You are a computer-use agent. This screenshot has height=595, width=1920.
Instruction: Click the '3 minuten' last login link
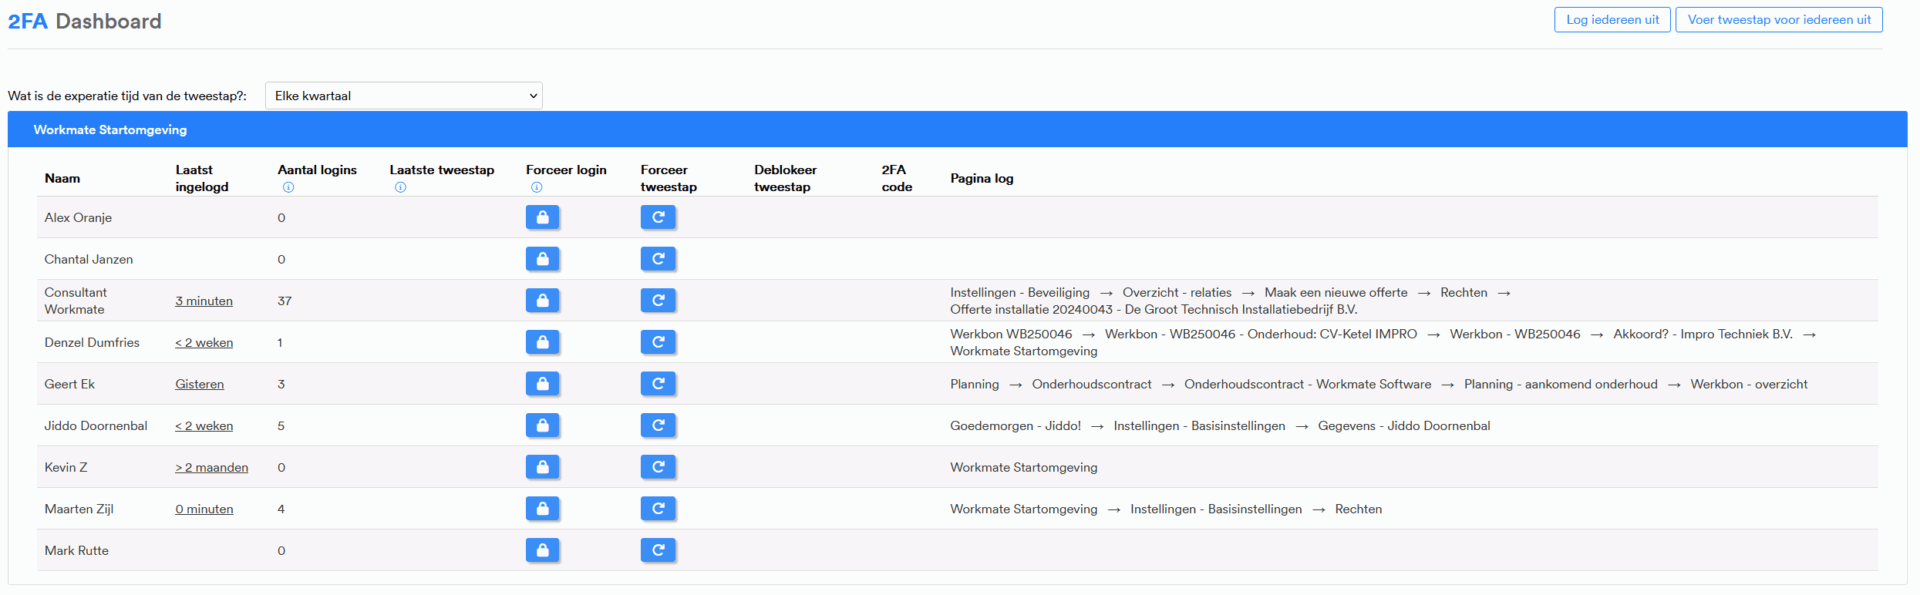(x=204, y=301)
